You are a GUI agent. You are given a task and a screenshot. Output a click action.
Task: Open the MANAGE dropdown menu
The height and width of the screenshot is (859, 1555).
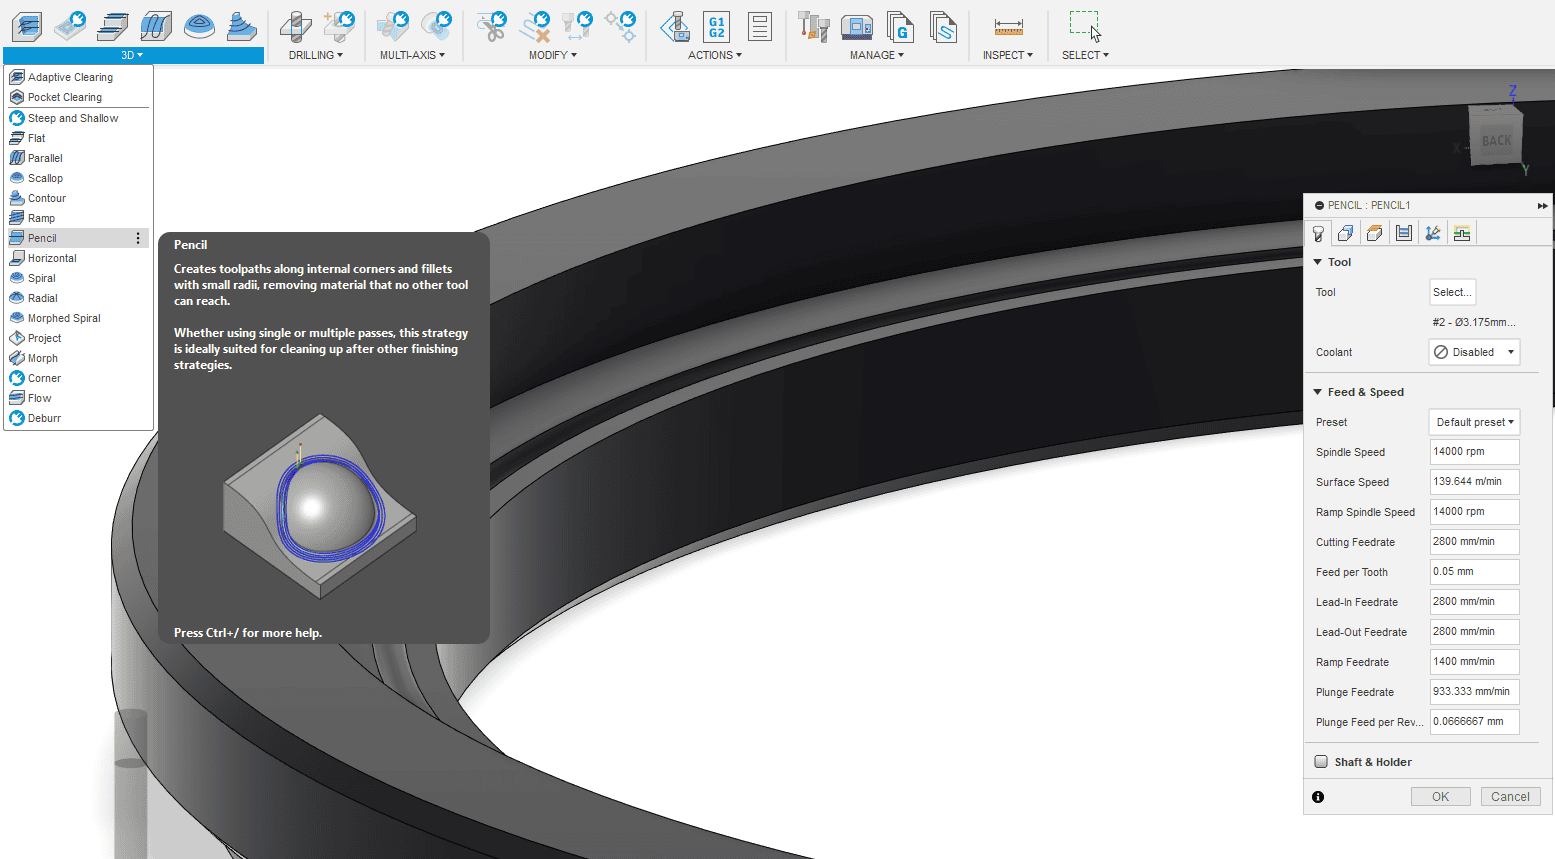(x=877, y=55)
